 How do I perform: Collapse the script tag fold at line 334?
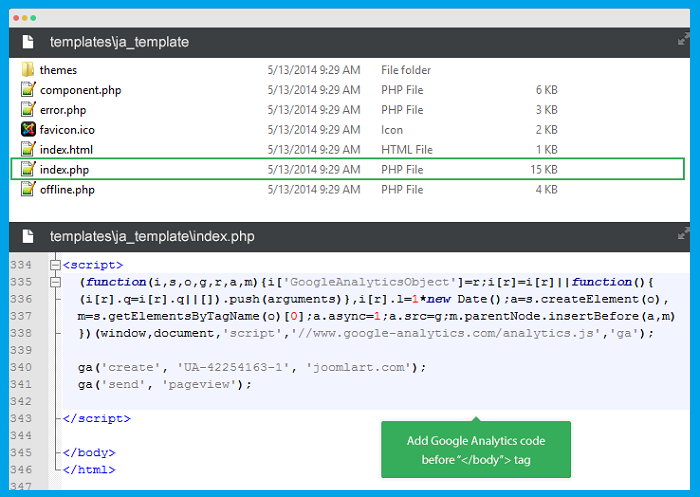click(55, 265)
